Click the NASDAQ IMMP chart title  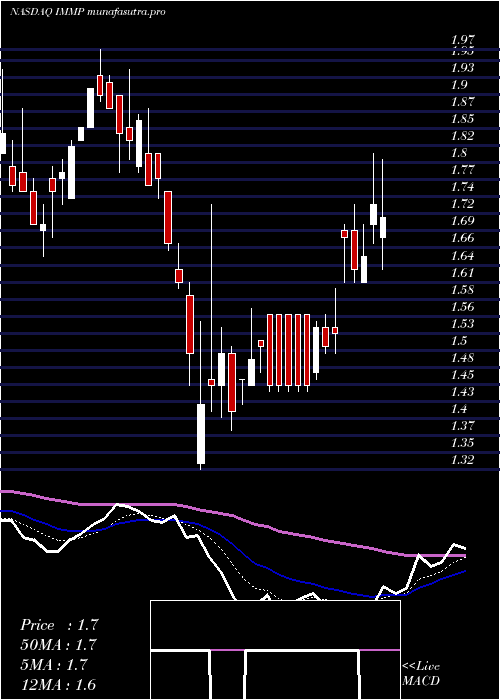tap(88, 12)
